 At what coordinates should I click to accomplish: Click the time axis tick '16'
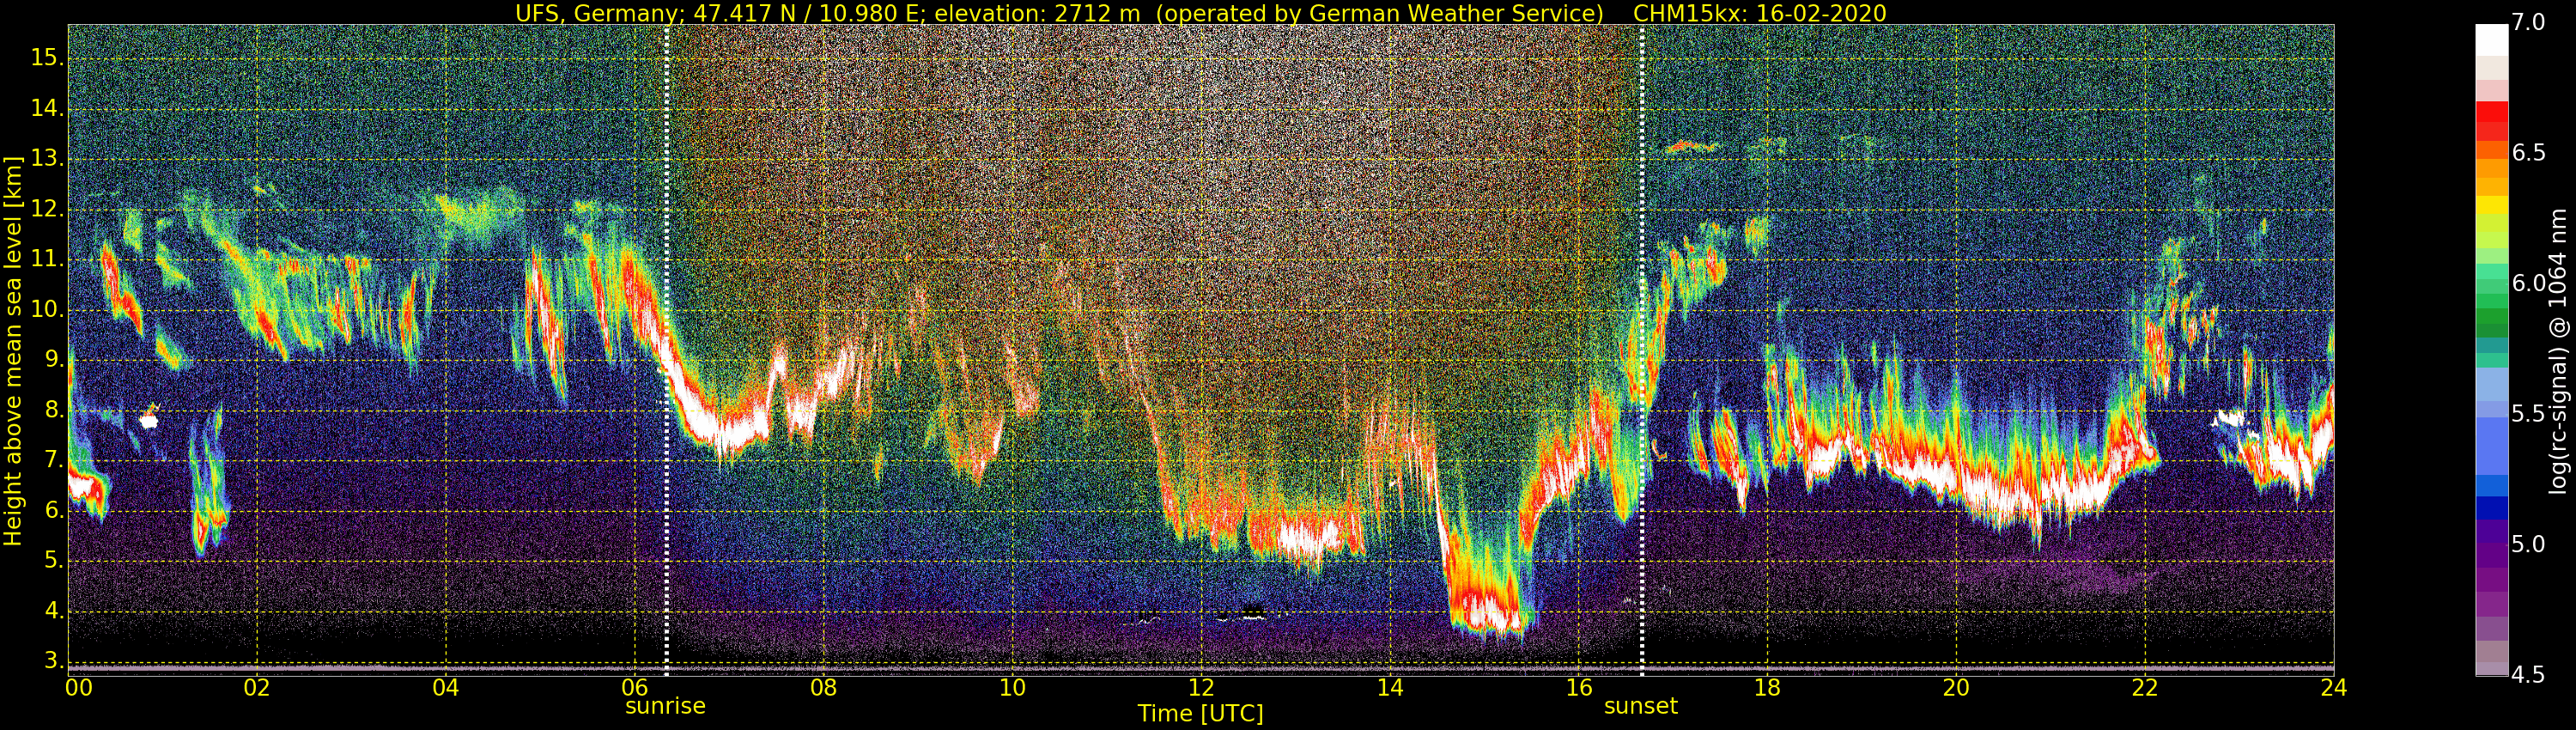tap(1579, 688)
